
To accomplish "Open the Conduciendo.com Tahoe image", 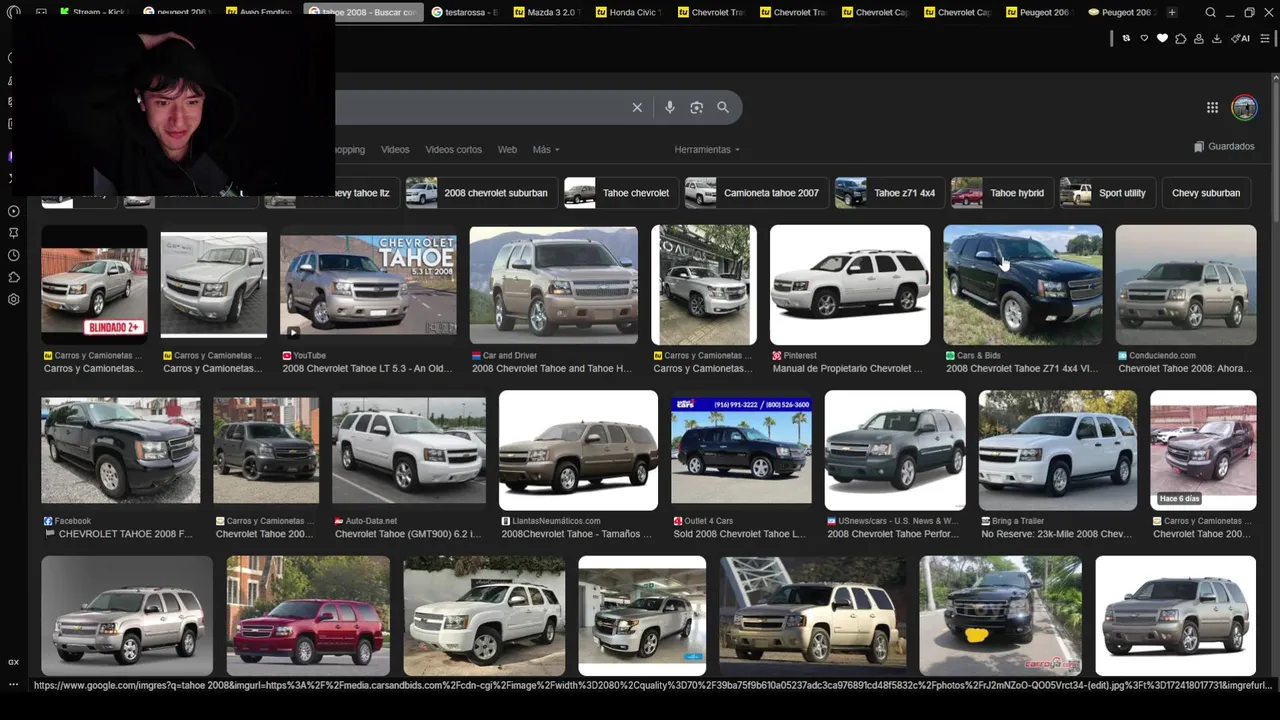I will point(1186,285).
